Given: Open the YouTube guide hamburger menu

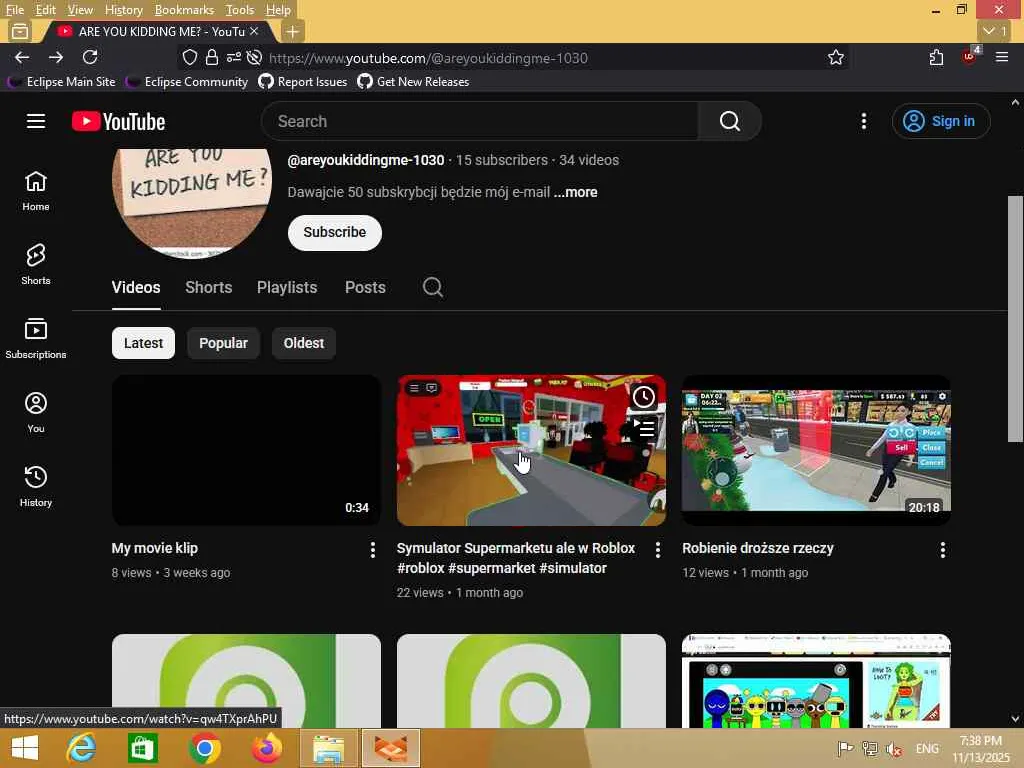Looking at the screenshot, I should (x=36, y=121).
